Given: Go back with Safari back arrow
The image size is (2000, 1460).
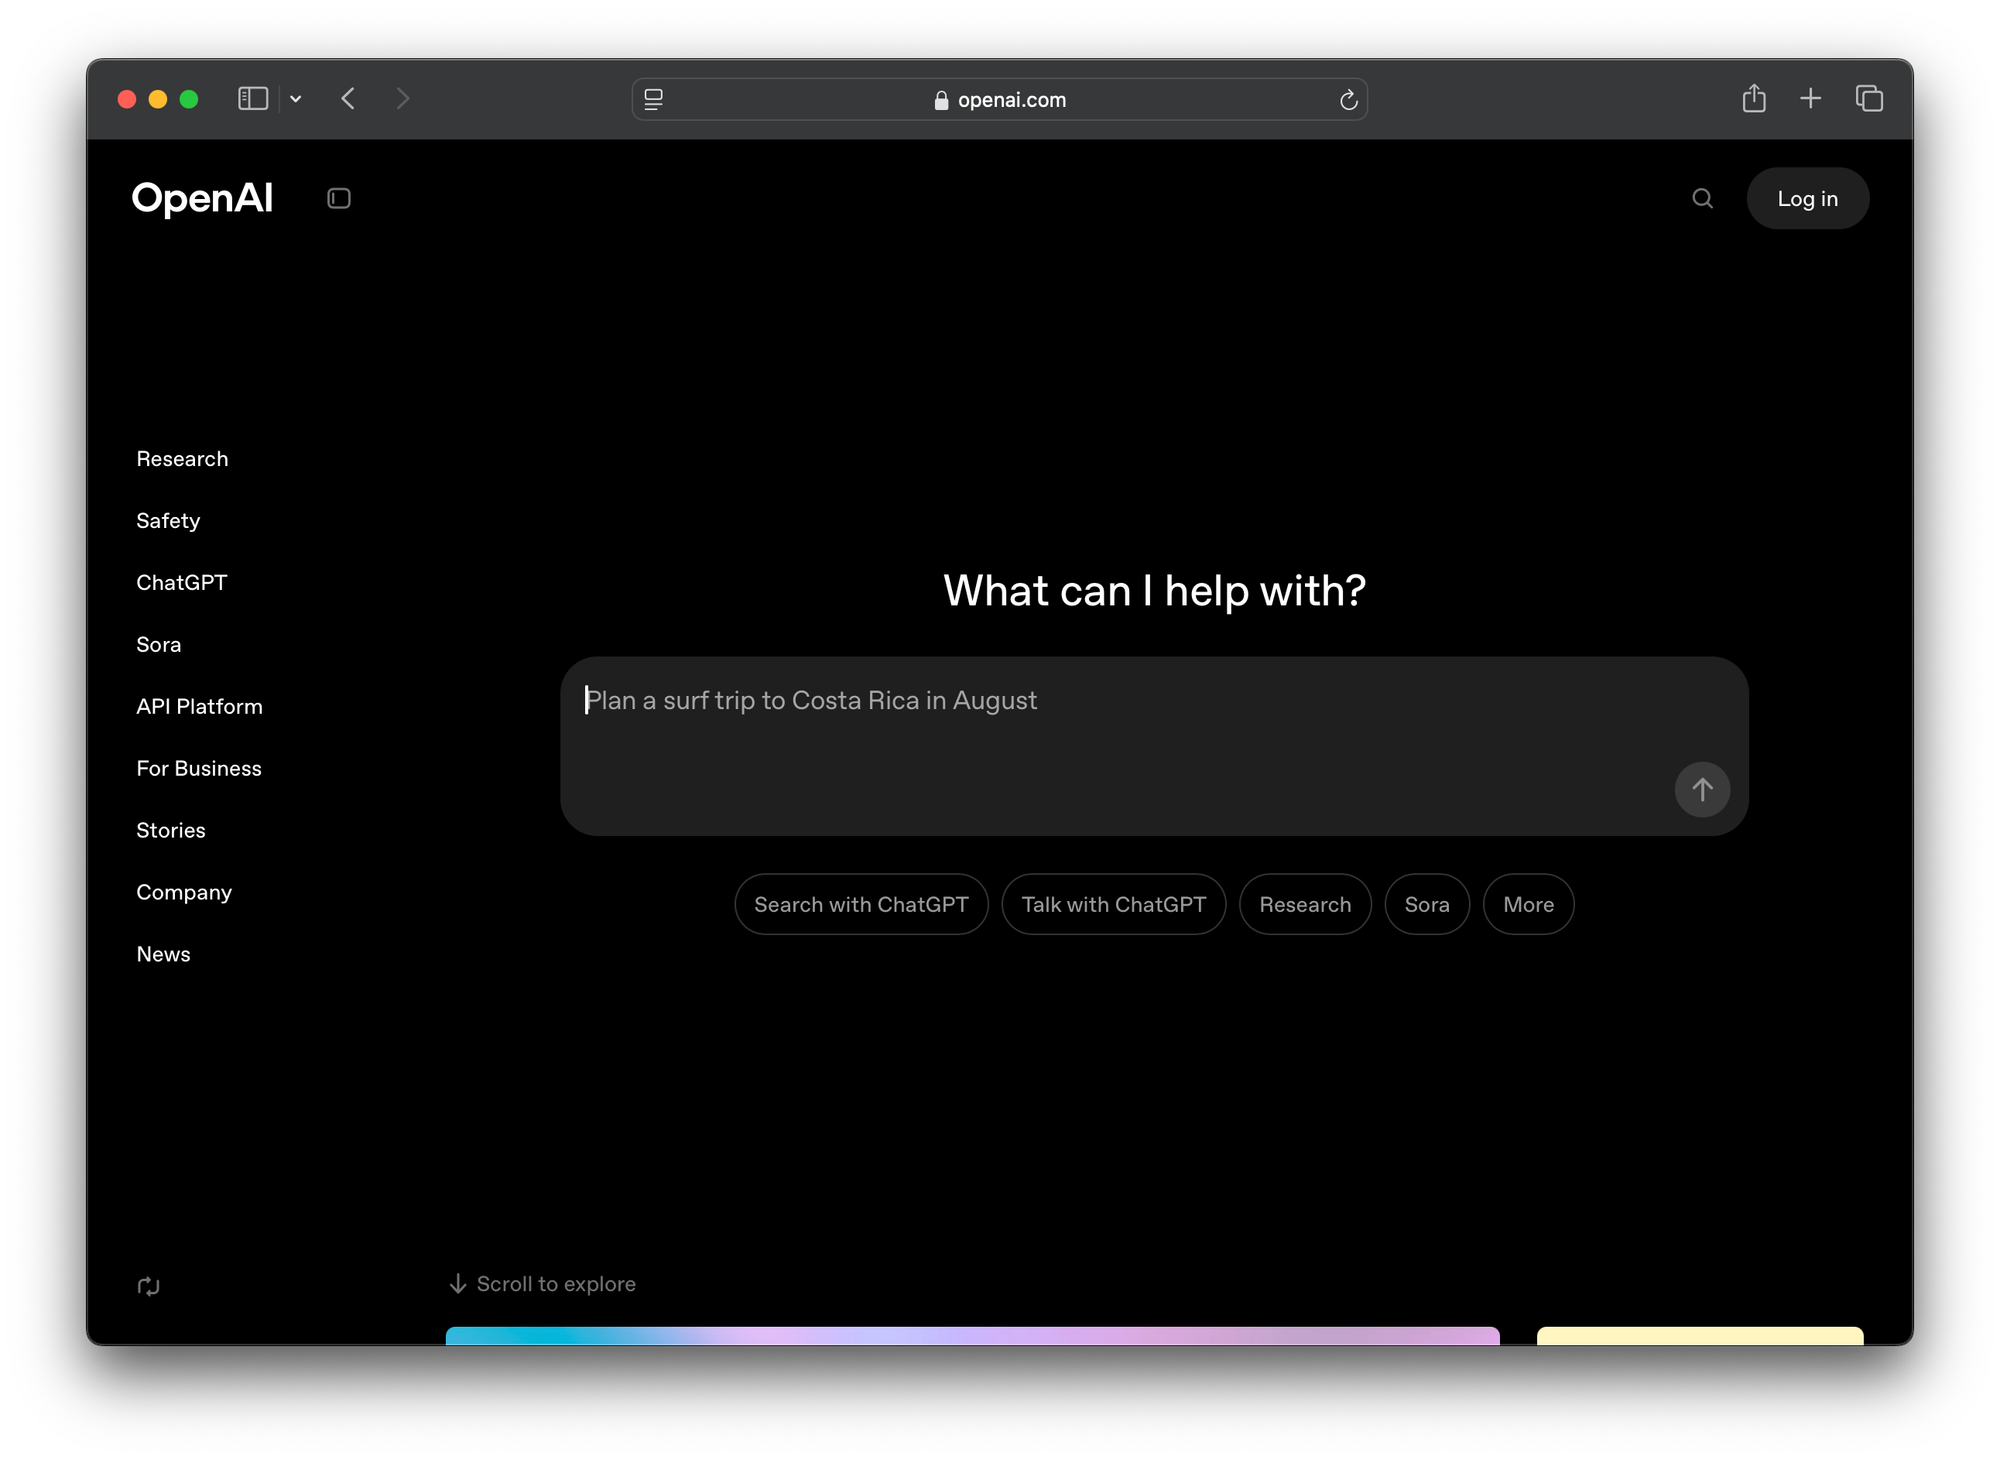Looking at the screenshot, I should coord(348,98).
